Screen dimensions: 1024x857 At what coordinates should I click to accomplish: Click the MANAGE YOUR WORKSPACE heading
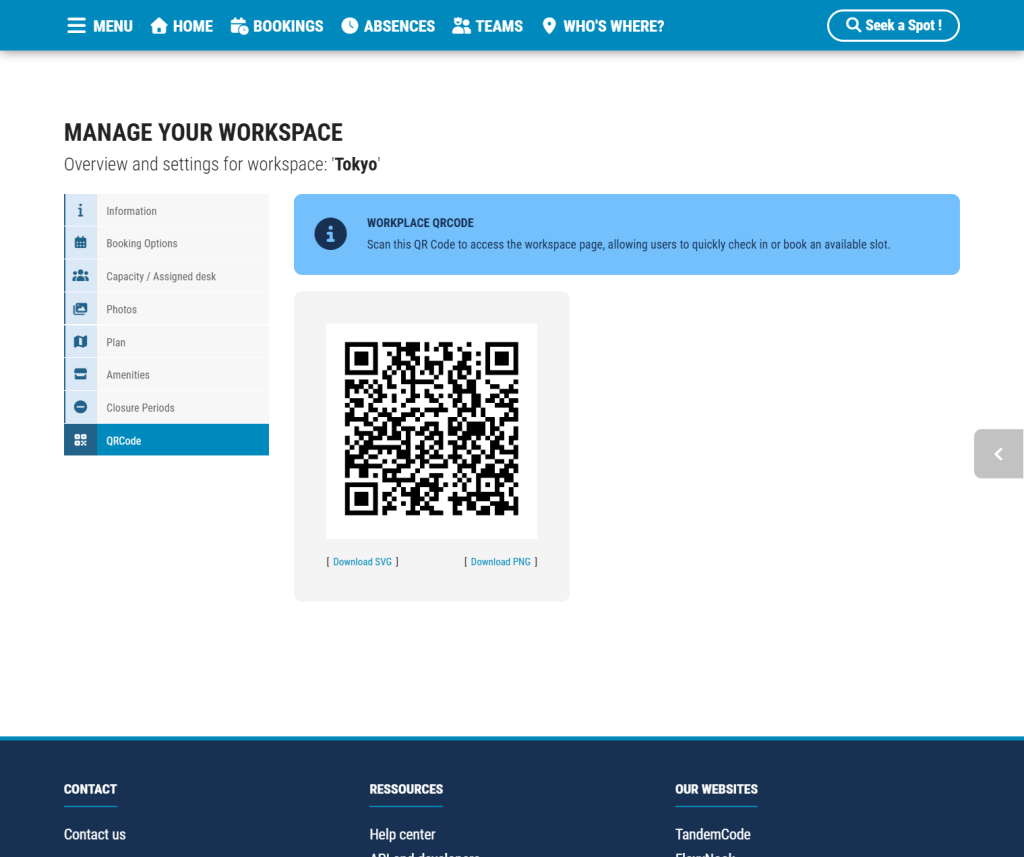pyautogui.click(x=203, y=133)
